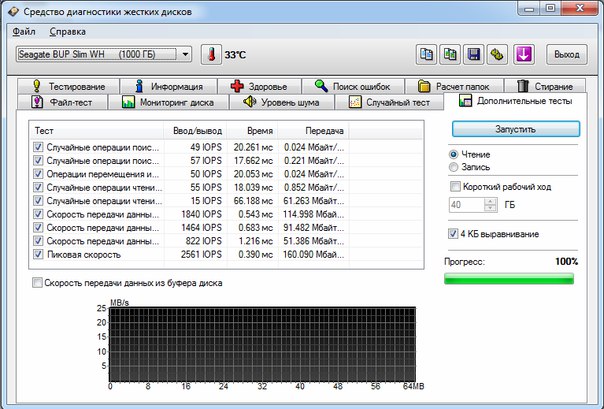Click the purple down-arrow icon
Screen dimensions: 604x409
tap(526, 54)
